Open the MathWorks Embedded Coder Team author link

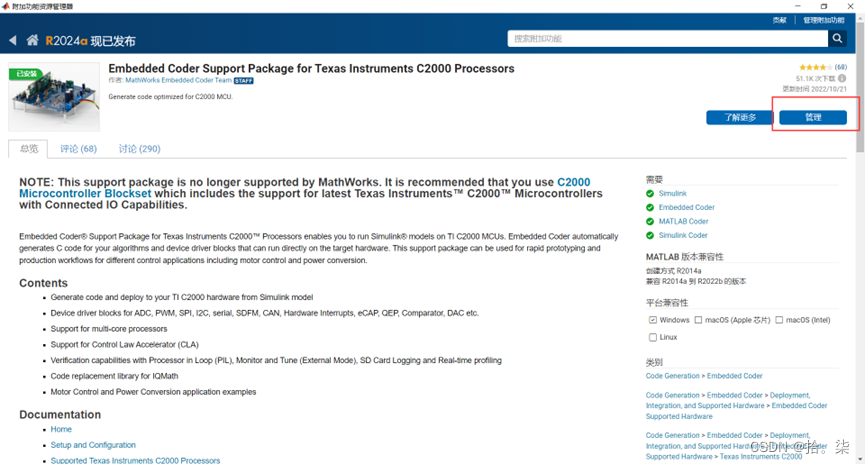tap(178, 81)
